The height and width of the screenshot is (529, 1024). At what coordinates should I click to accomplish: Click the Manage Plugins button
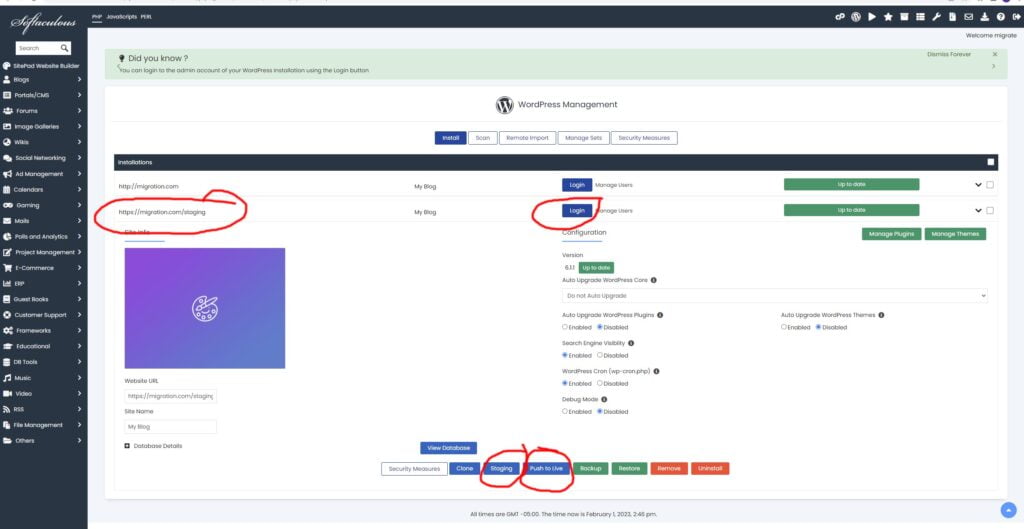click(x=892, y=234)
